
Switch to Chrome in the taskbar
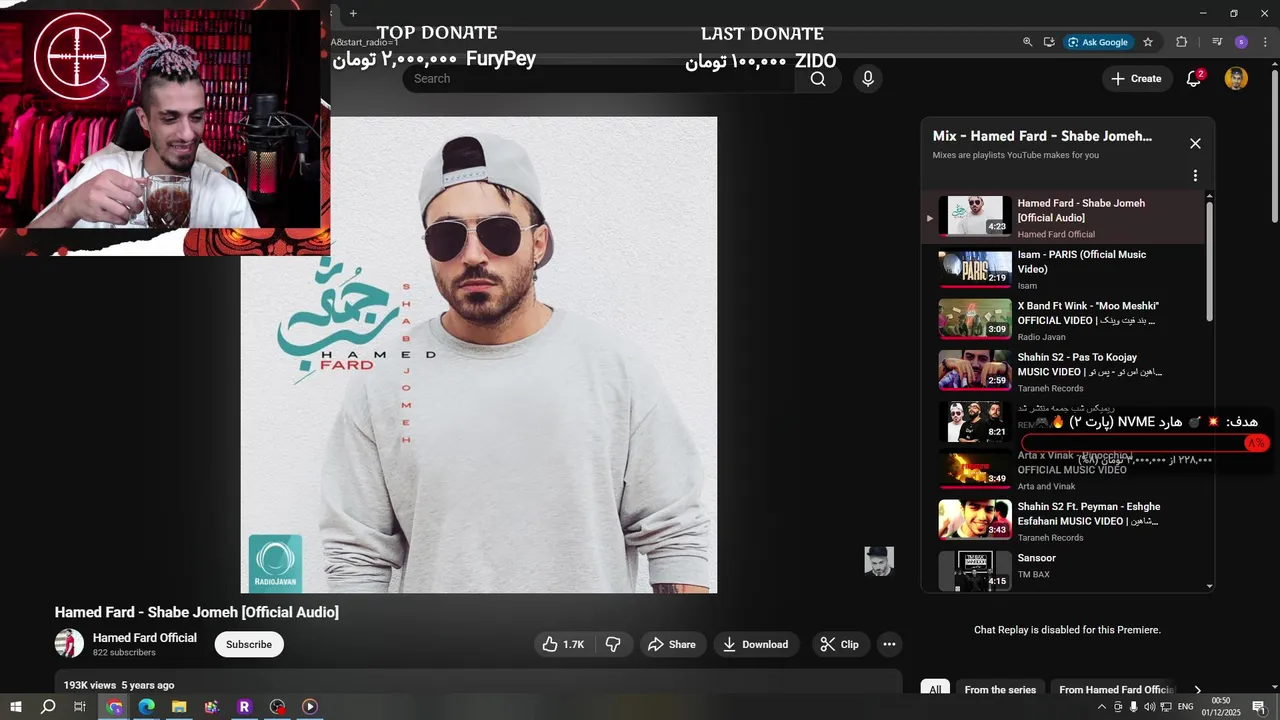coord(115,707)
